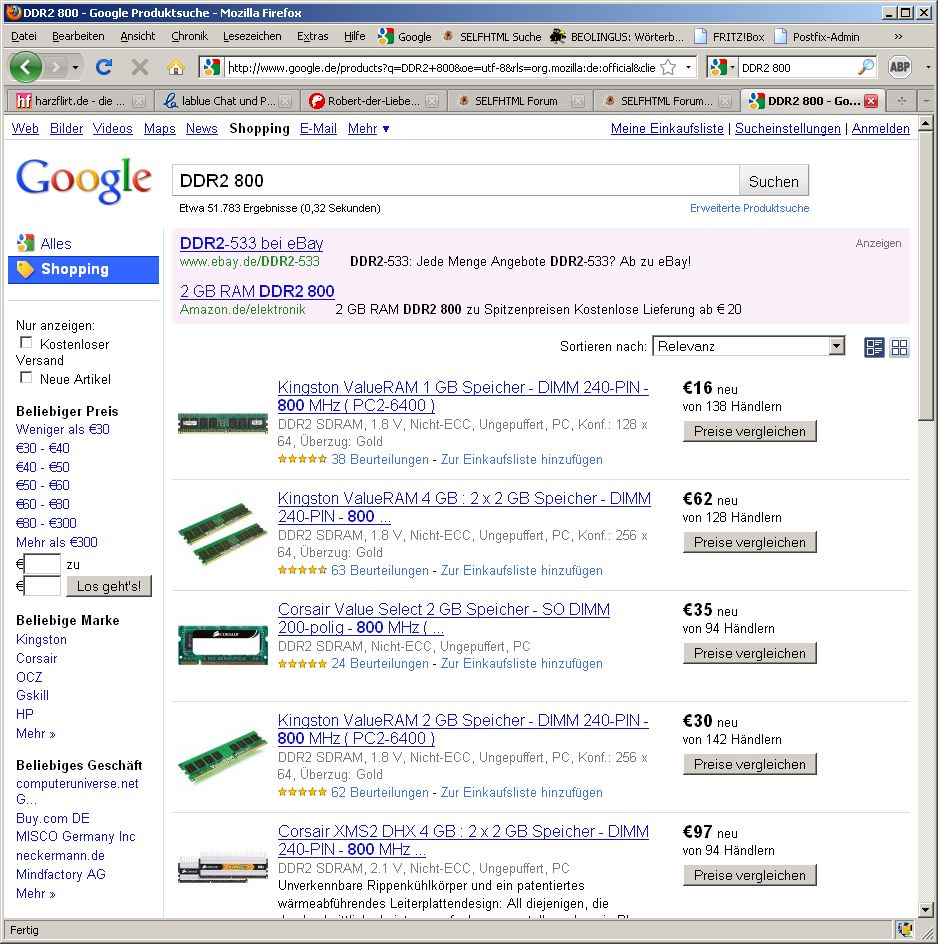Reload the page with the refresh icon

(103, 67)
